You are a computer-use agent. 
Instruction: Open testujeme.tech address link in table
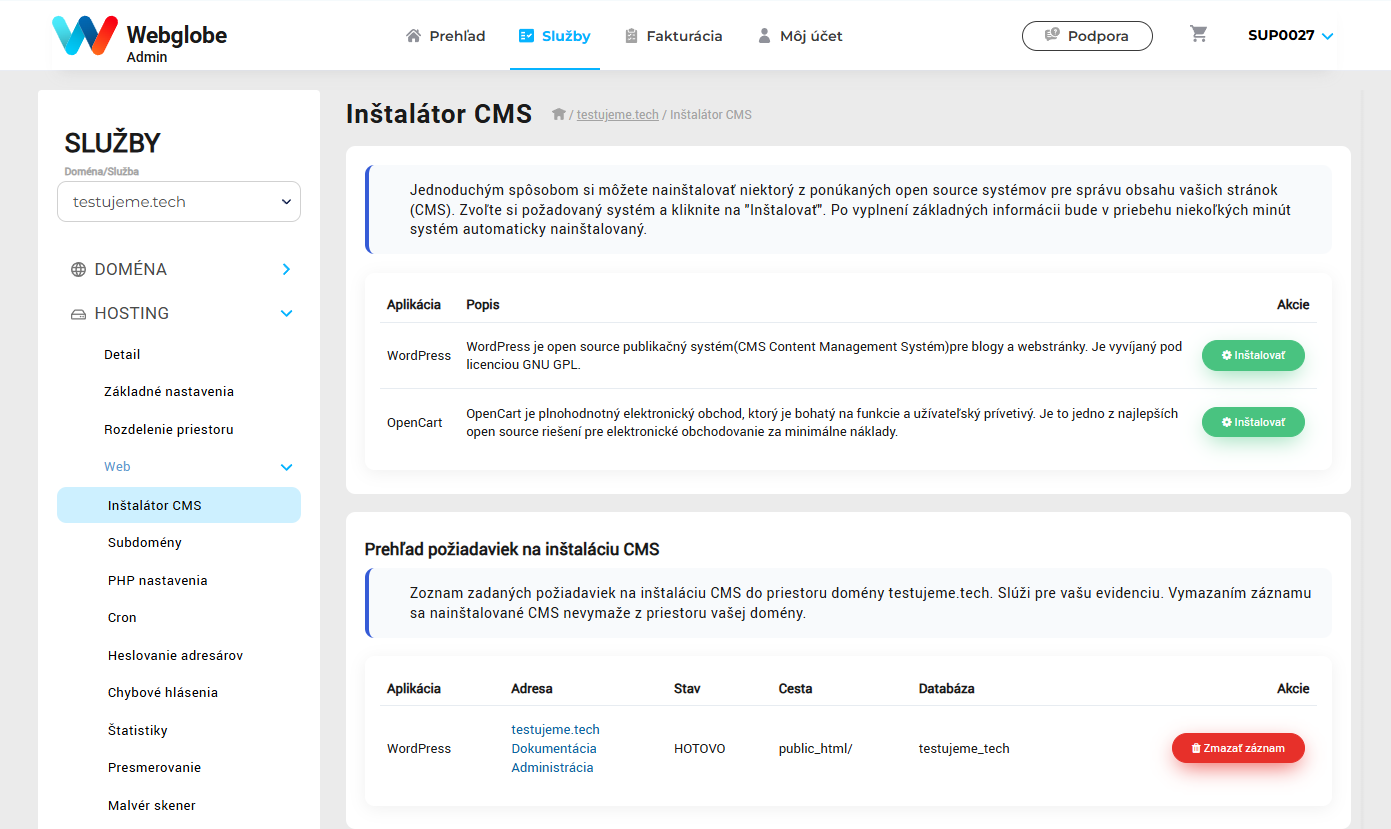pyautogui.click(x=555, y=729)
